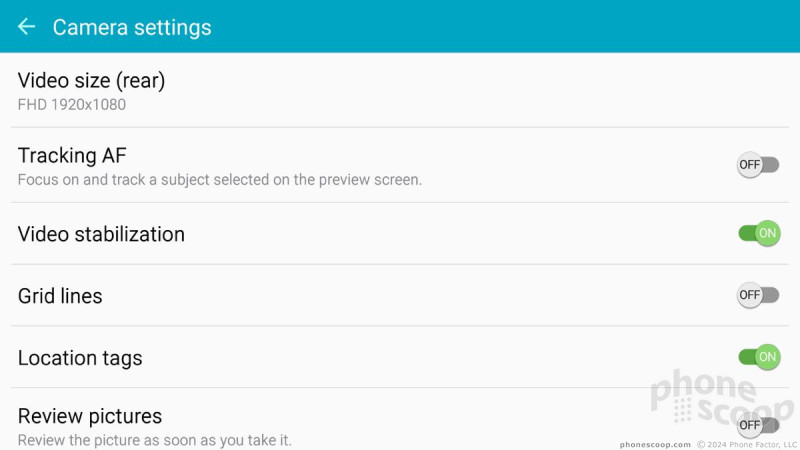Toggle the Grid lines switch on

coord(758,295)
